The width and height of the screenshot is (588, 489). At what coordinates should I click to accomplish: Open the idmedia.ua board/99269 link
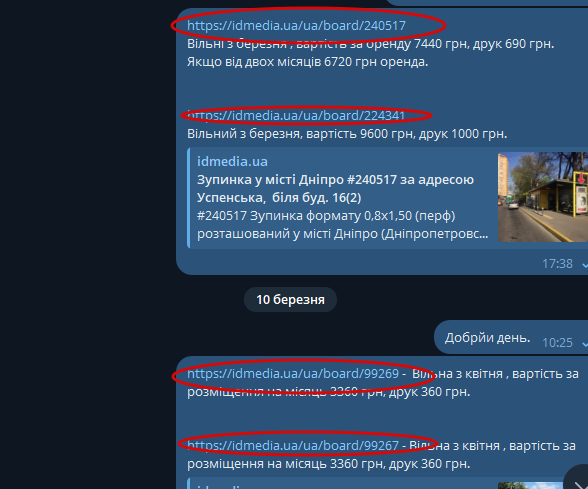pyautogui.click(x=293, y=374)
